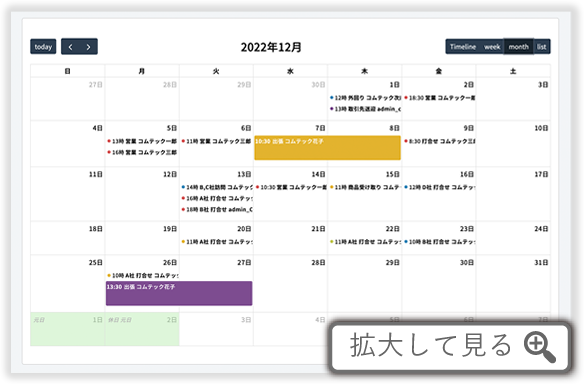This screenshot has width=584, height=384.
Task: Open purple 13:30 出張 コムテック花子 event
Action: [x=179, y=293]
